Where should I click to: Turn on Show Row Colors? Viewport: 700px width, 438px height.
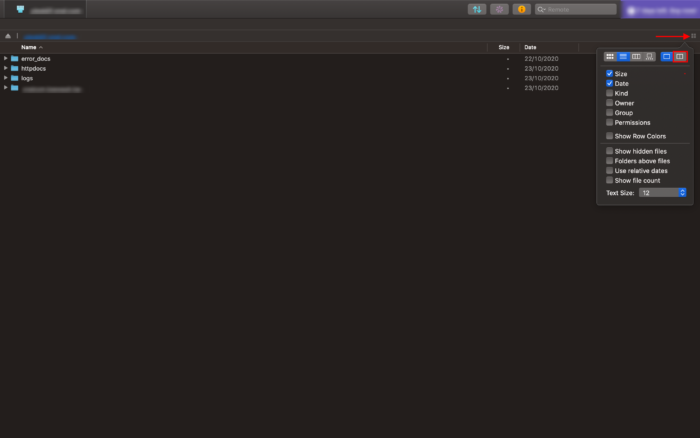610,136
